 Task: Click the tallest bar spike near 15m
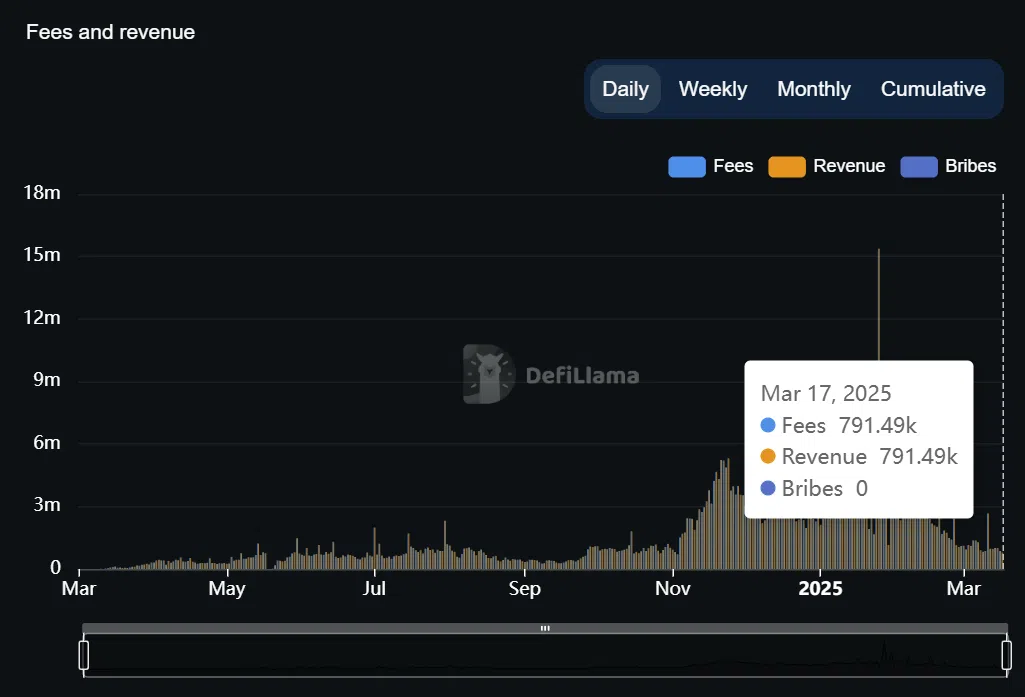(x=878, y=300)
